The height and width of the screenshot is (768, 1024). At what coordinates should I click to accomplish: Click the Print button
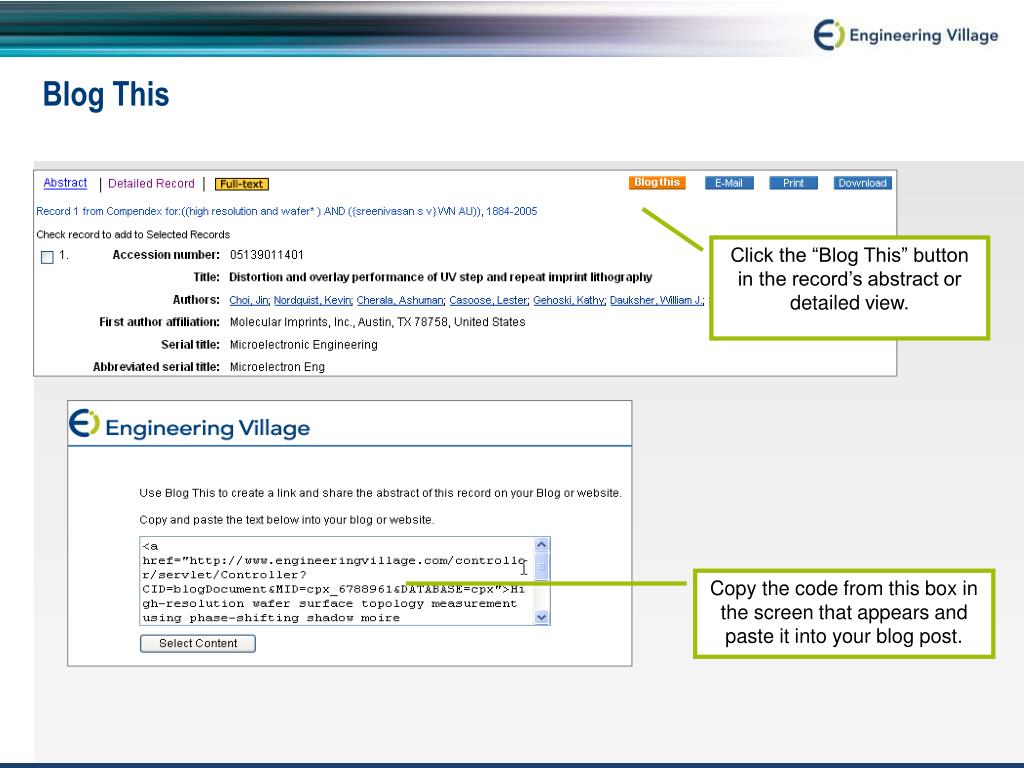tap(793, 184)
